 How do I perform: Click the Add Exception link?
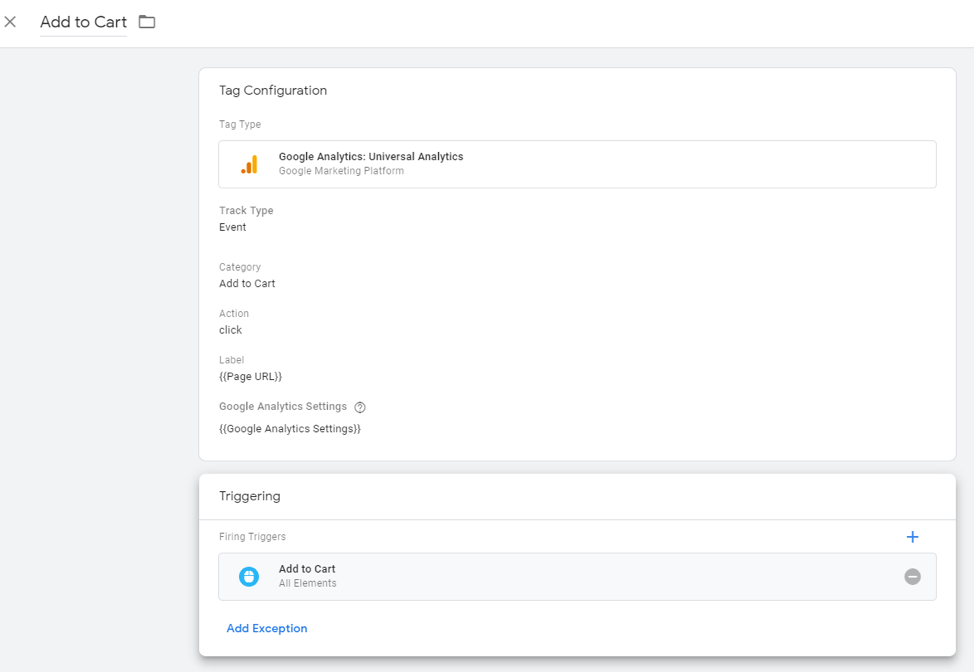coord(266,628)
